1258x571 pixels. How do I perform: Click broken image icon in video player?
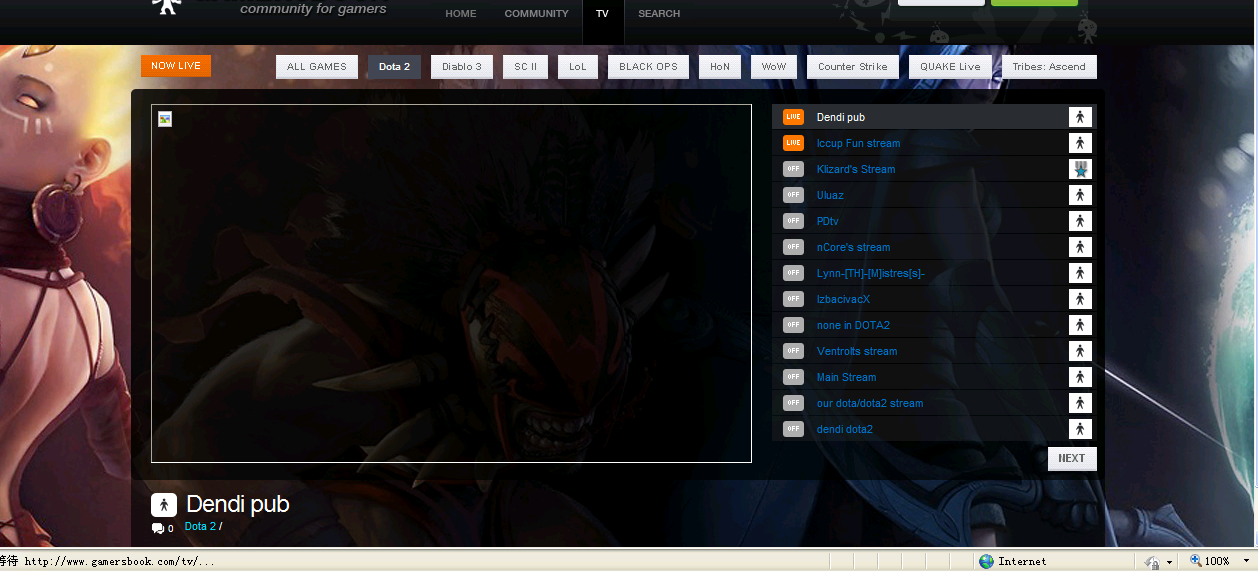point(165,119)
